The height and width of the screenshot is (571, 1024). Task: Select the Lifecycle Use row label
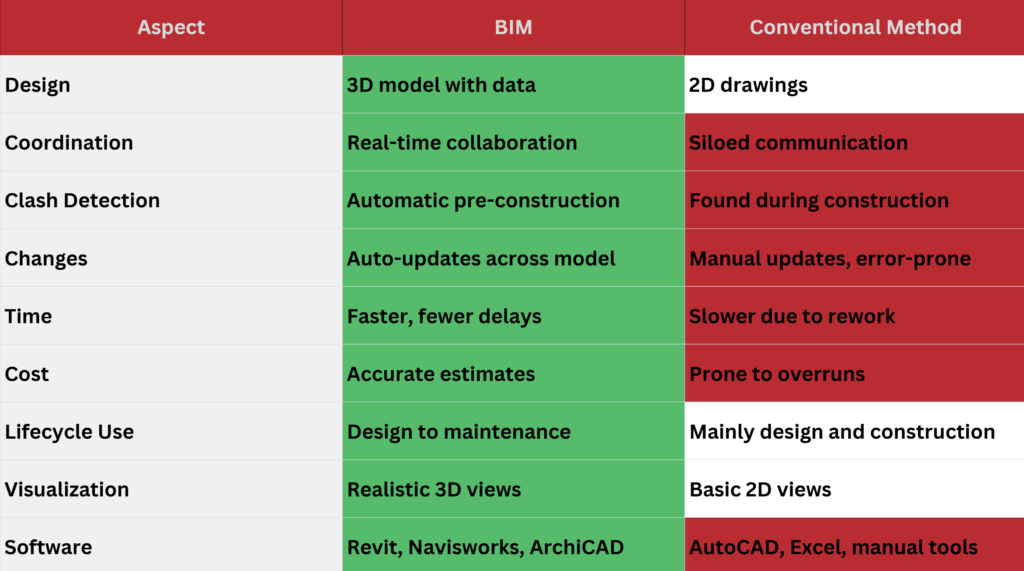[x=69, y=433]
